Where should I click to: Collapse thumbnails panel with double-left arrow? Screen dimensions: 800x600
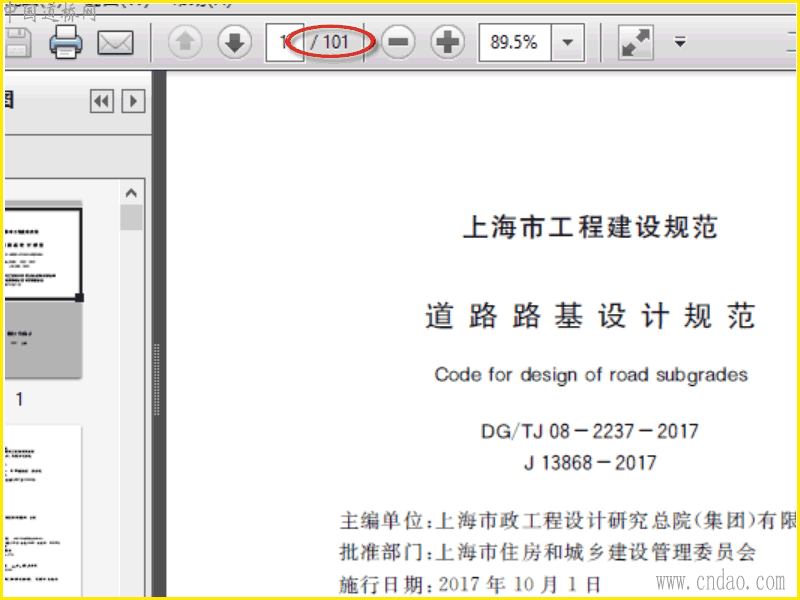coord(102,101)
